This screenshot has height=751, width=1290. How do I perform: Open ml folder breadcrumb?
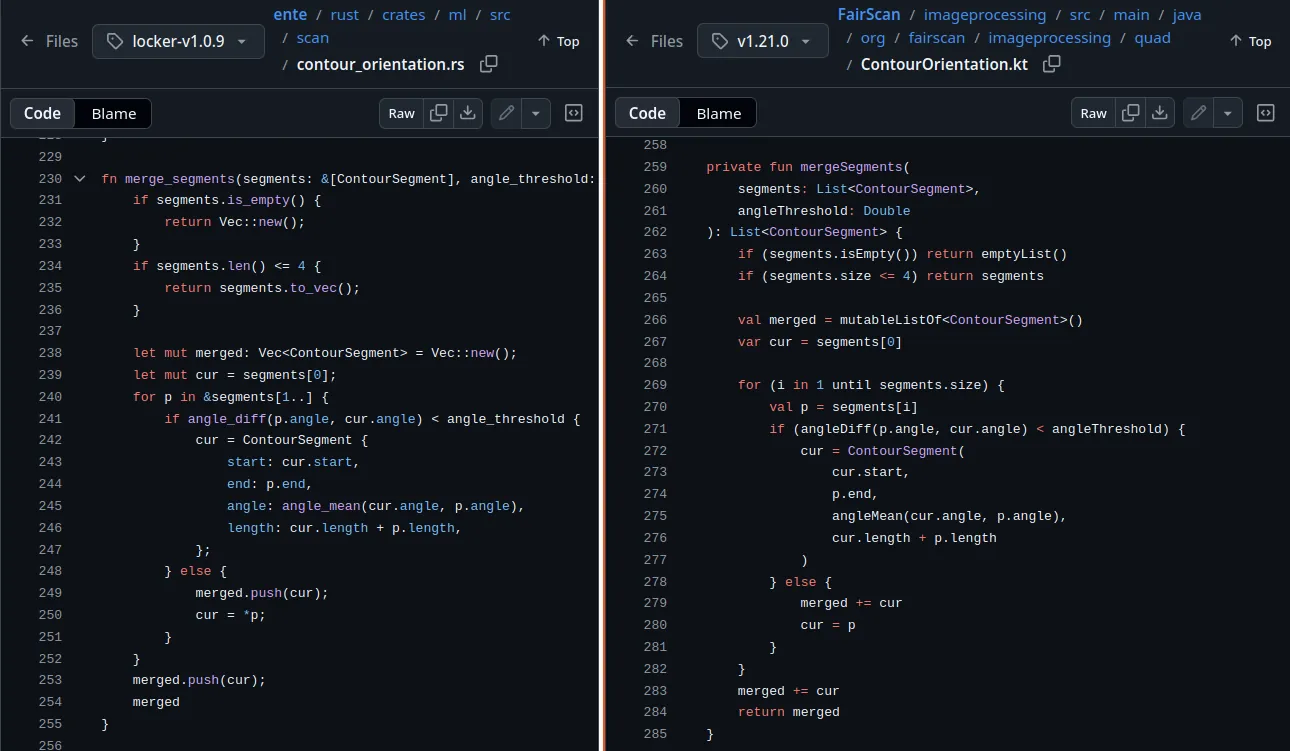(x=457, y=15)
